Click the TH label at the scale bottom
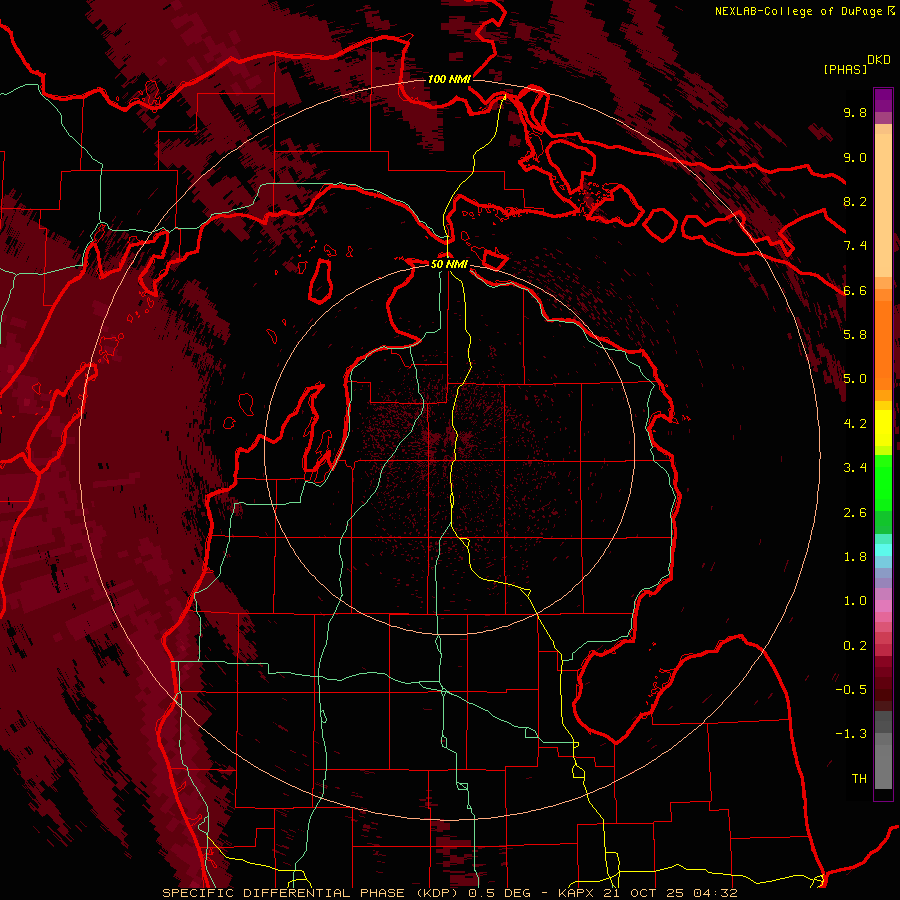 (859, 779)
